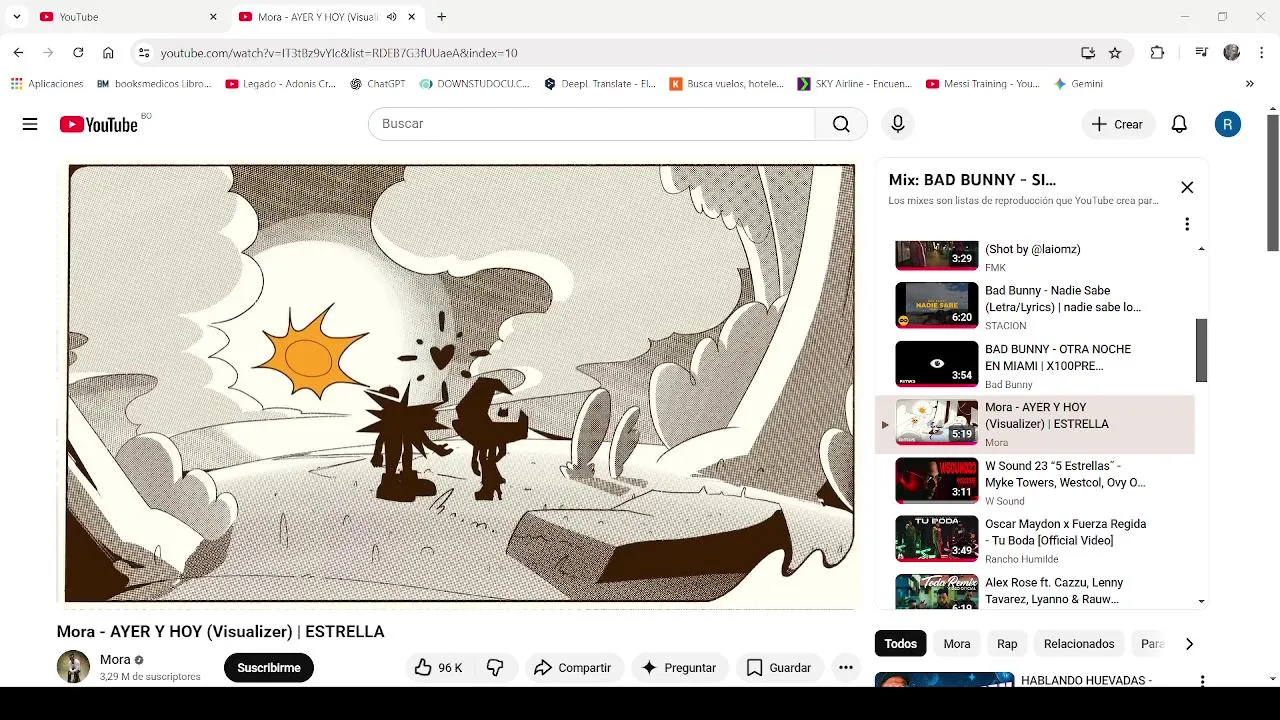Click the Suscribirme button
1280x720 pixels.
point(269,667)
